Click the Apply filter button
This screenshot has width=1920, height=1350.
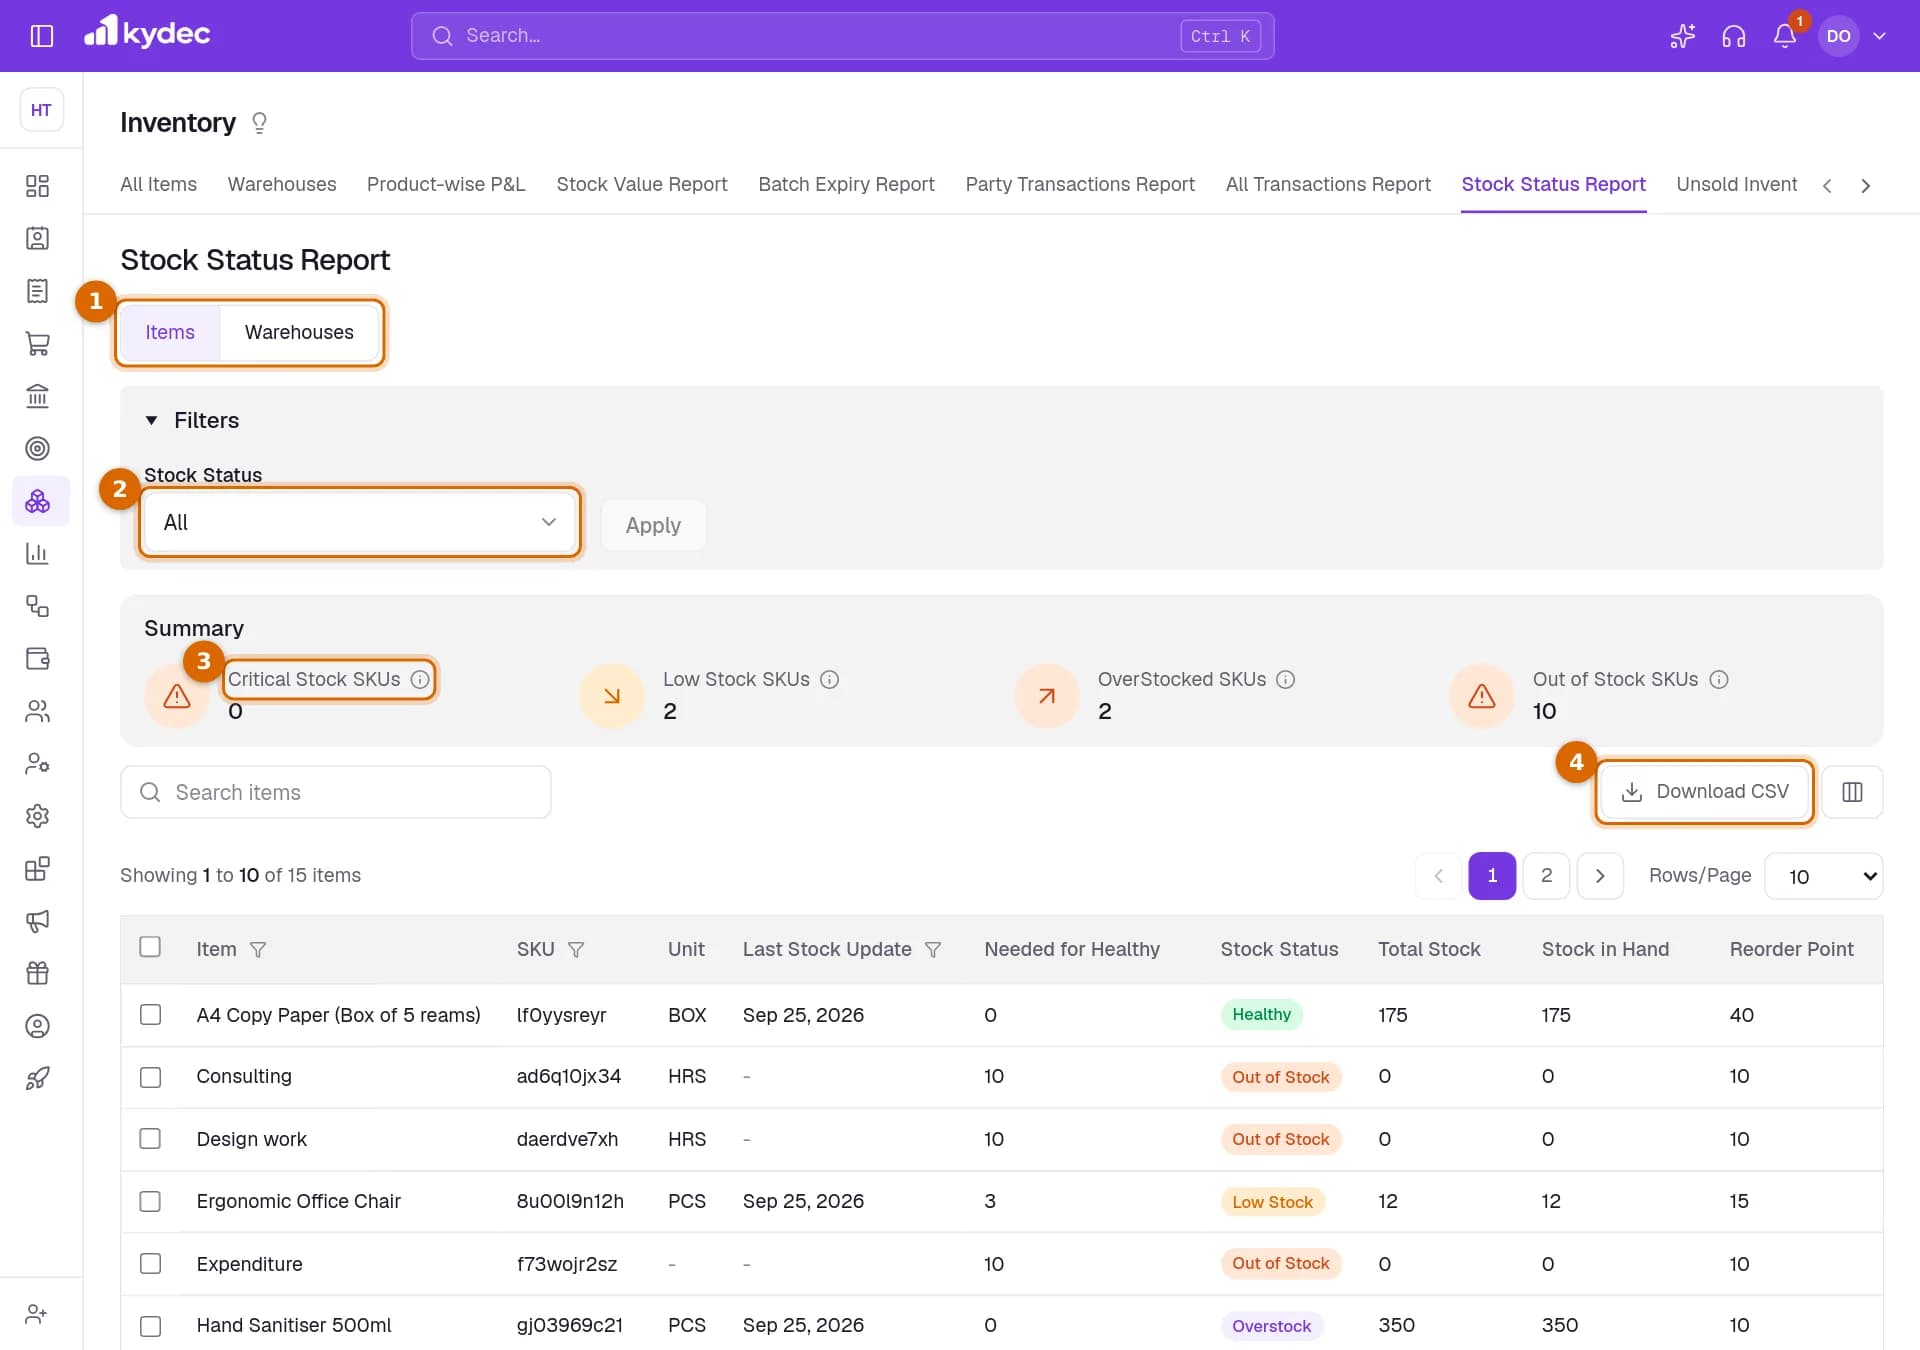click(x=653, y=525)
